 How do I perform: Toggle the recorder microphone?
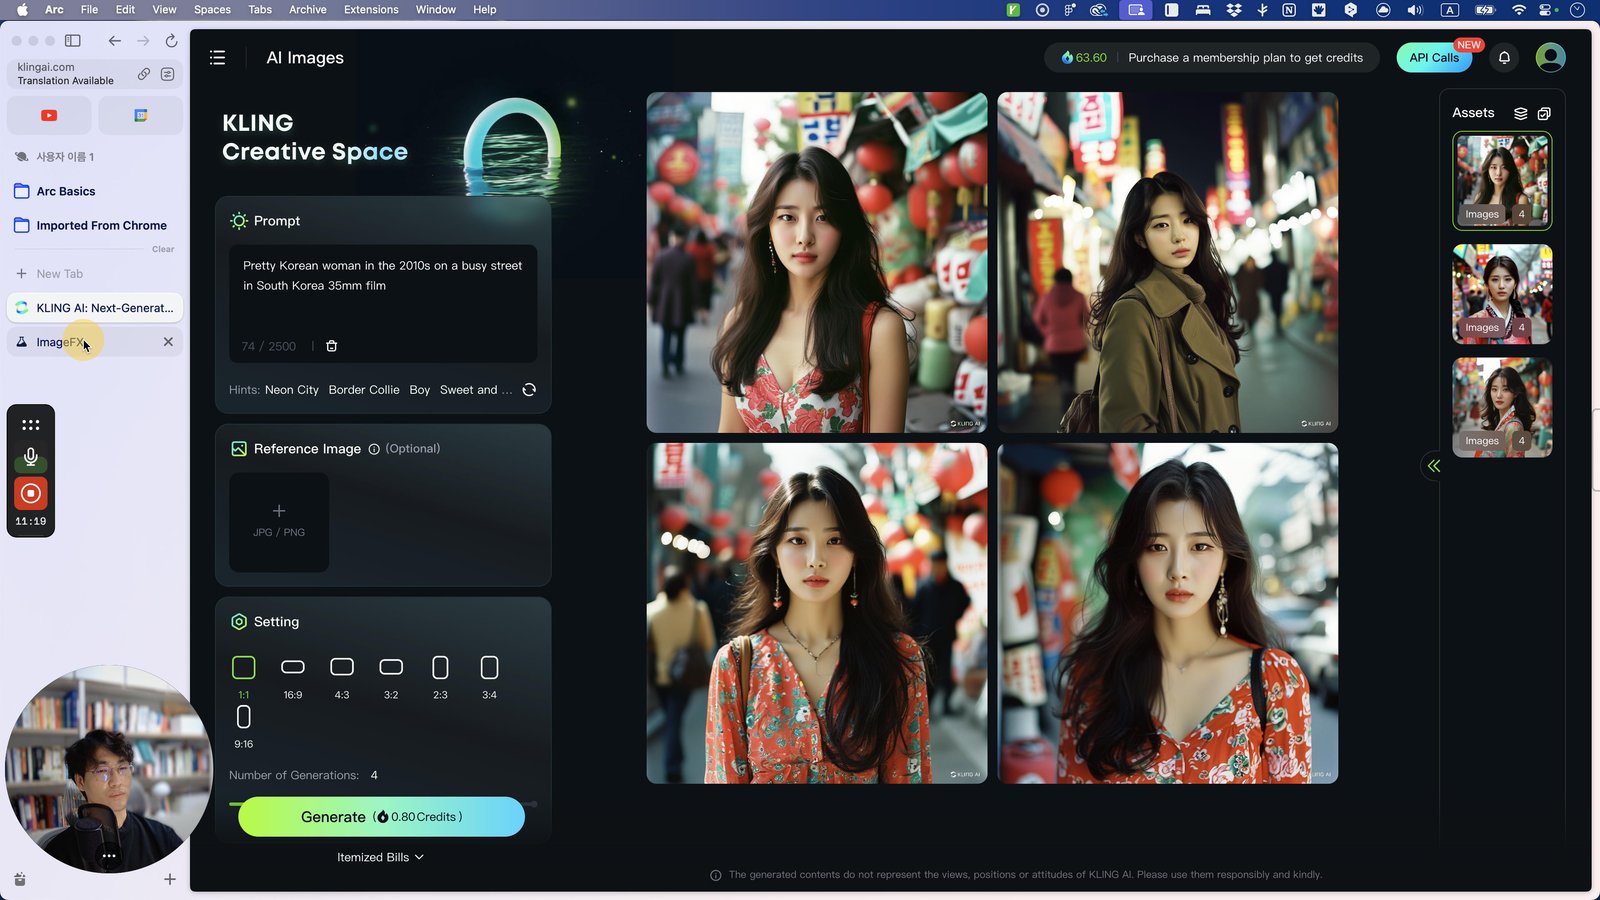(x=31, y=457)
